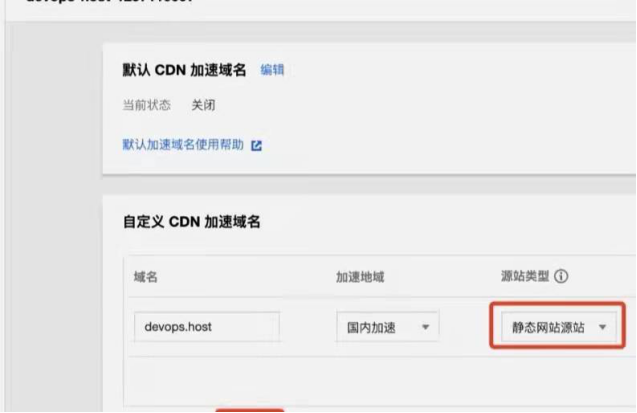Click the 当前状态 label

146,105
